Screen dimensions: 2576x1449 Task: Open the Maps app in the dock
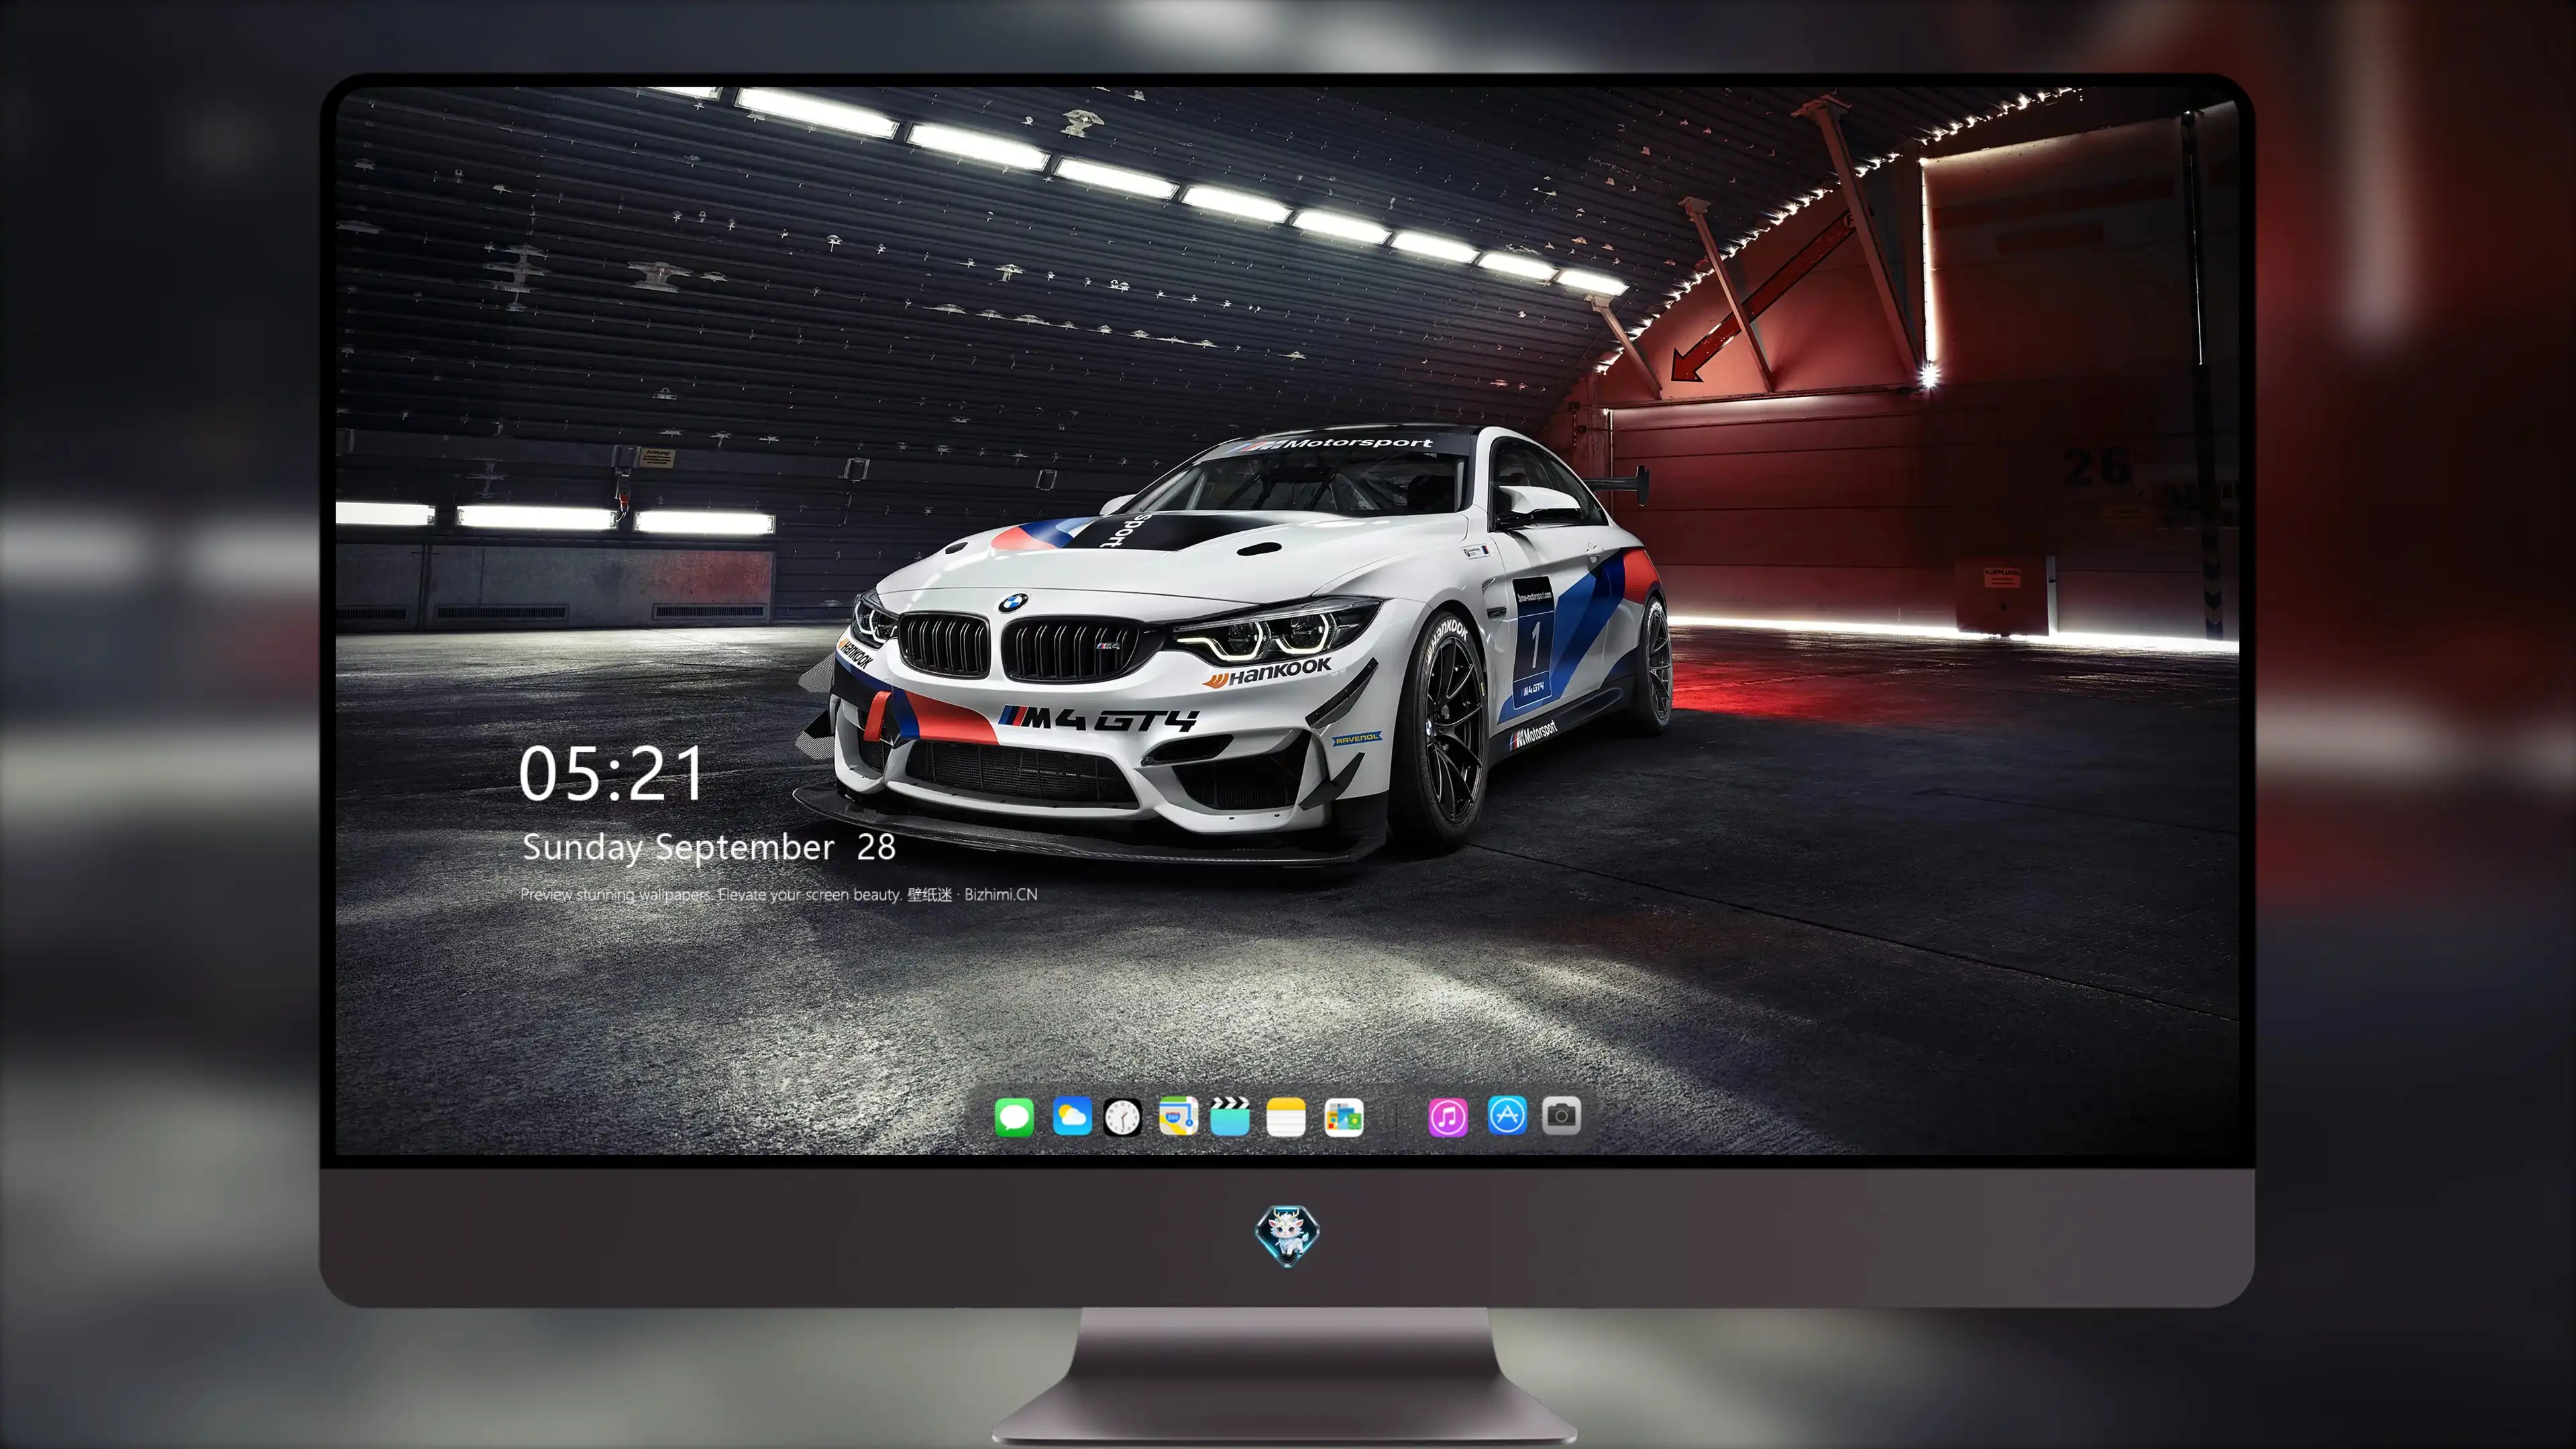[1178, 1116]
